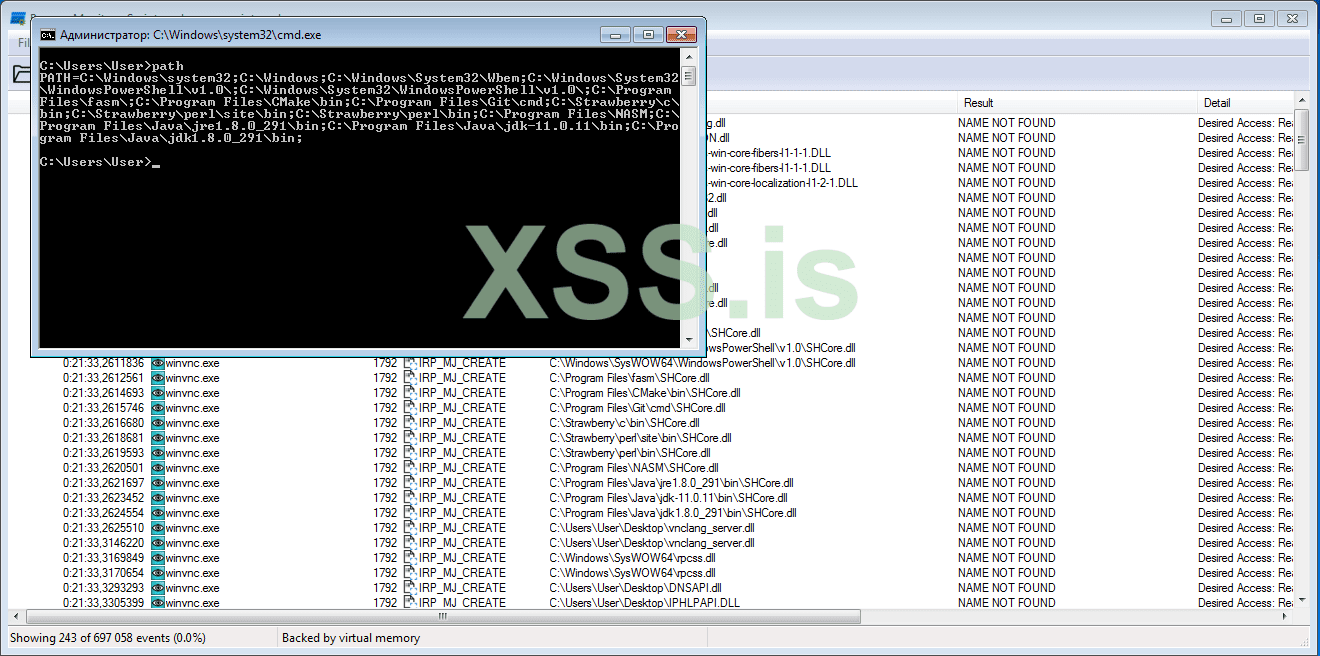Sort events by the Result column header
The height and width of the screenshot is (656, 1320).
pyautogui.click(x=980, y=102)
